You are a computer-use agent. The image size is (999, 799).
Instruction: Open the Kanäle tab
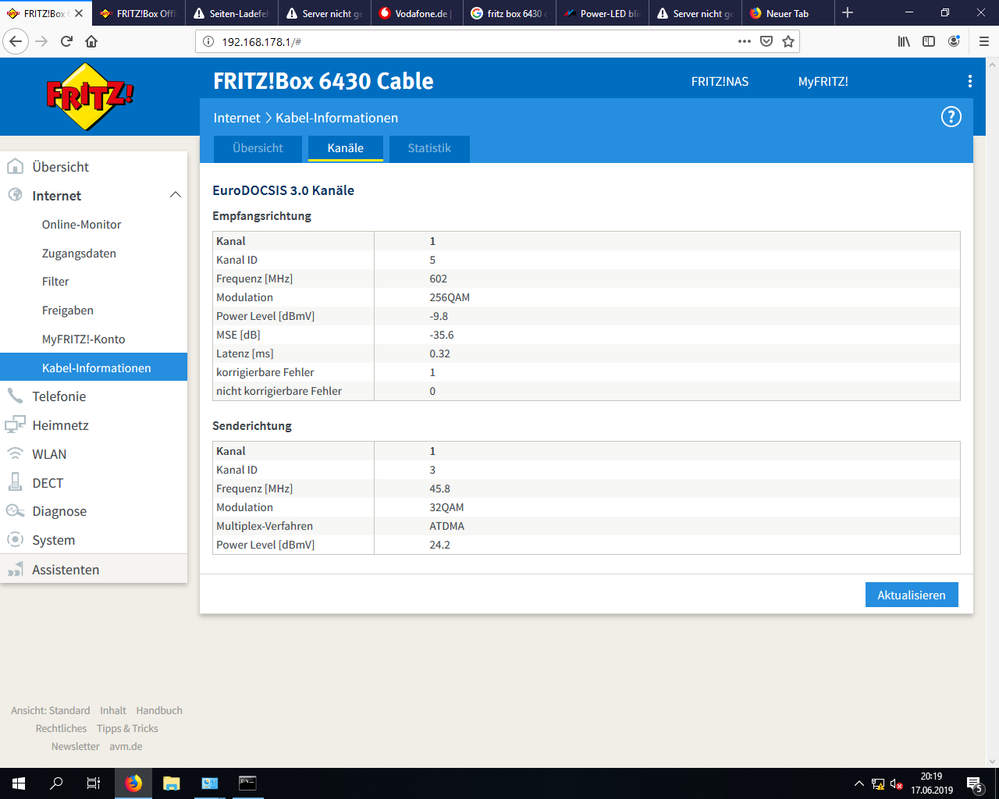(x=345, y=148)
